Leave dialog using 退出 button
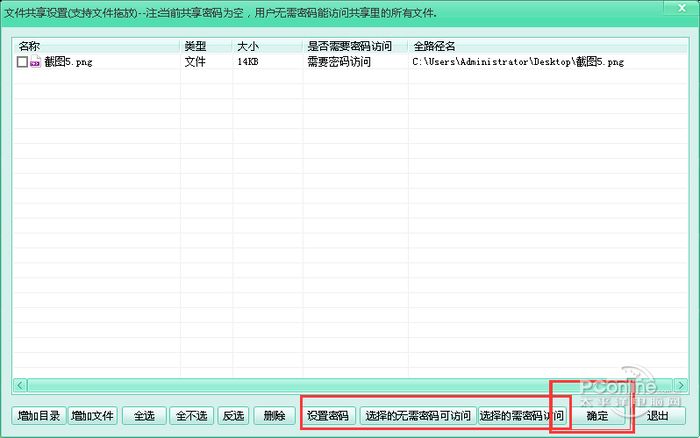 657,416
